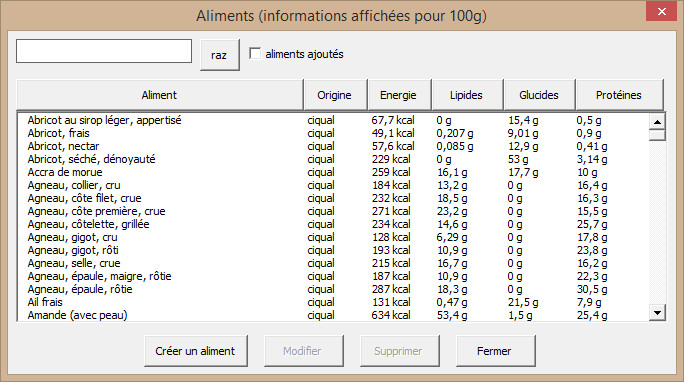Click the raz reset button
This screenshot has height=382, width=684.
pyautogui.click(x=219, y=55)
